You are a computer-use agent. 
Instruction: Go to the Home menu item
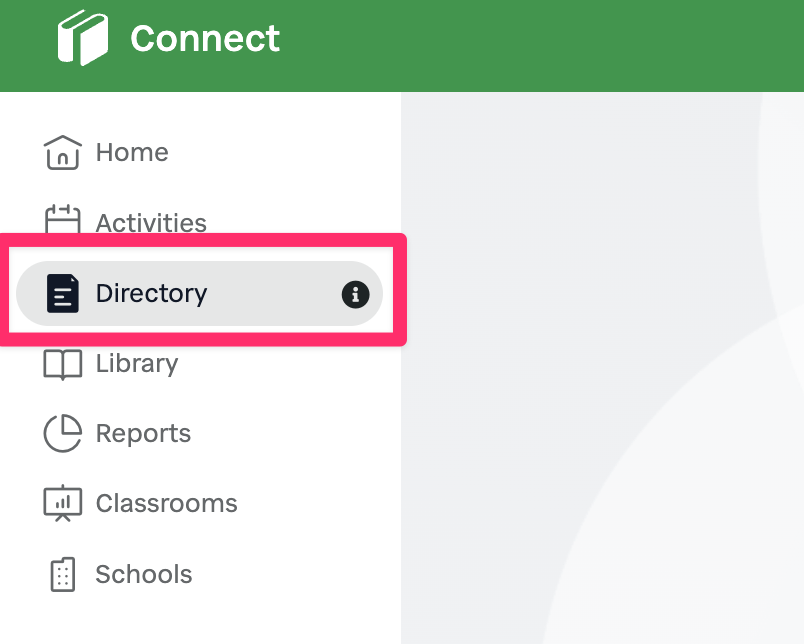point(132,153)
